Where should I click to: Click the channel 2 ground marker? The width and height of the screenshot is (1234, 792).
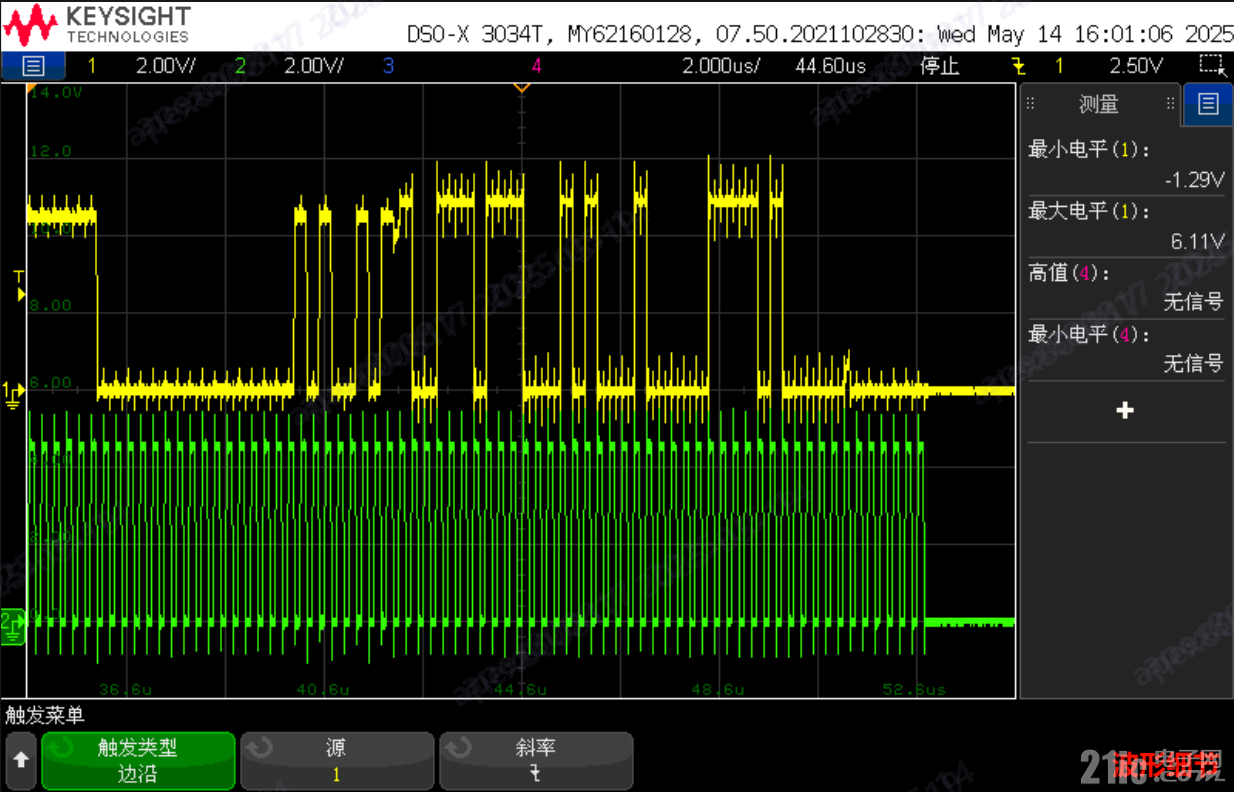pyautogui.click(x=13, y=625)
